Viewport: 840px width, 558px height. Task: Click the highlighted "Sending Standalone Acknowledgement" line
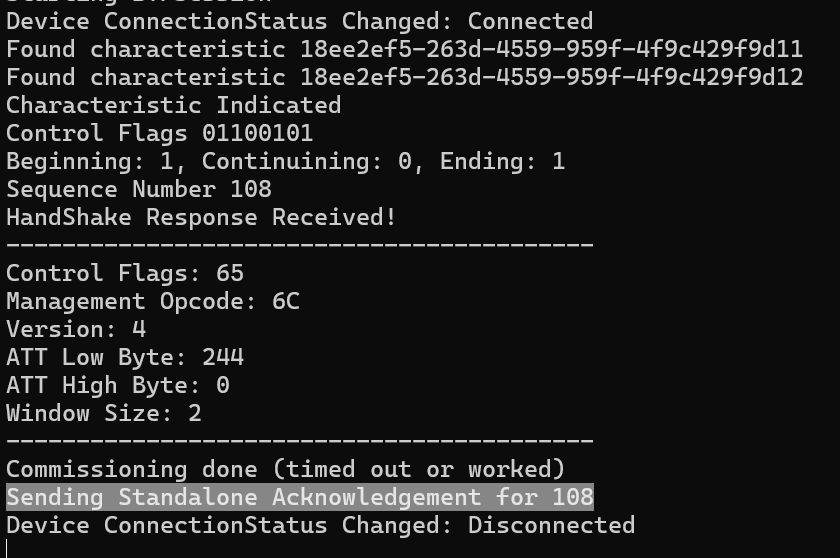coord(299,497)
